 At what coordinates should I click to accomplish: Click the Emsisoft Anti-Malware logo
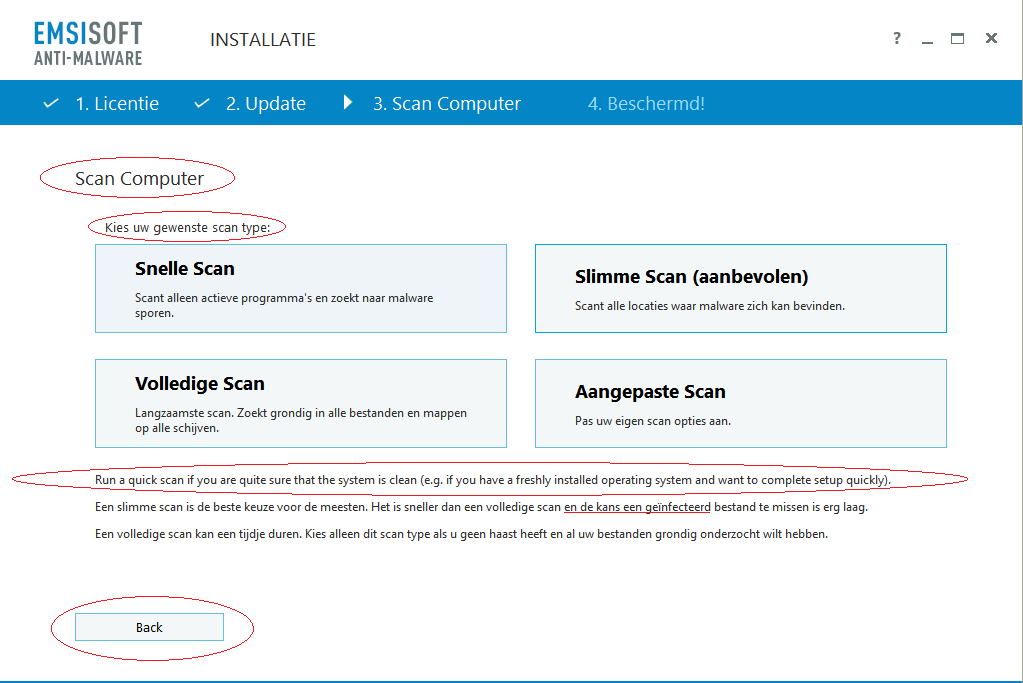coord(88,43)
